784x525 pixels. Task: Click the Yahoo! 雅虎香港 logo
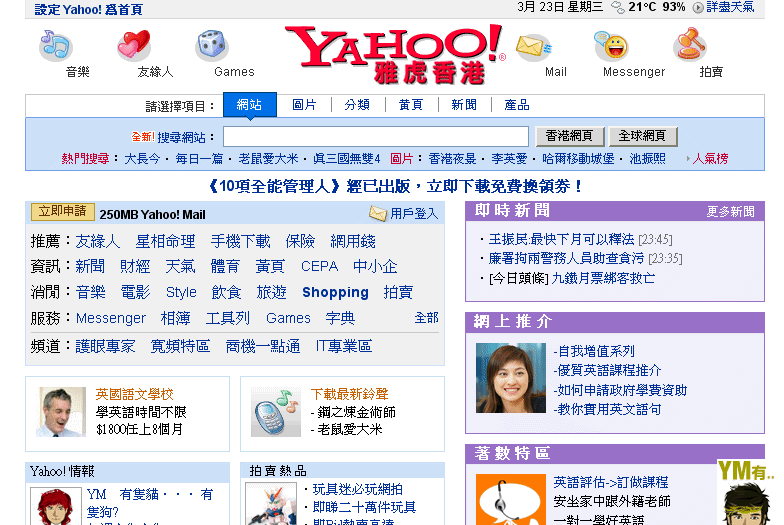[395, 54]
